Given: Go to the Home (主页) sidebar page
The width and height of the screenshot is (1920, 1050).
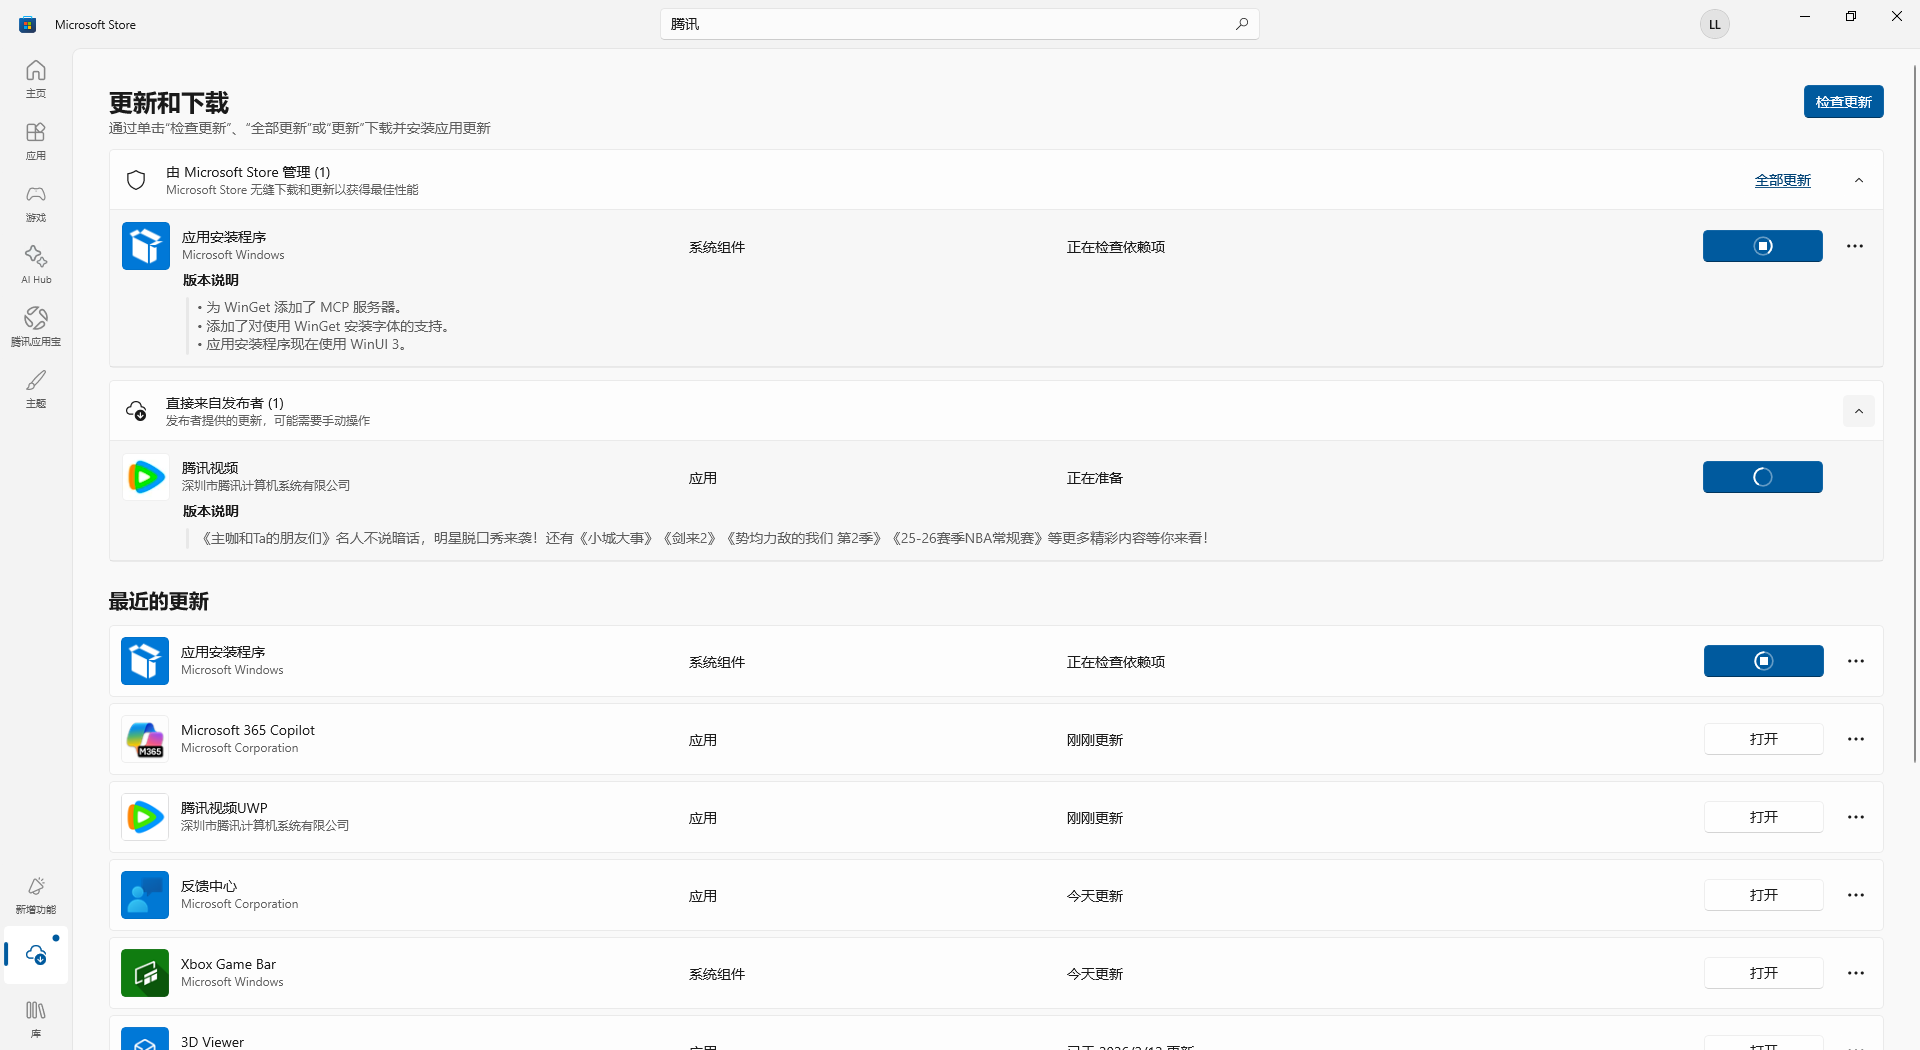Looking at the screenshot, I should click(x=36, y=78).
